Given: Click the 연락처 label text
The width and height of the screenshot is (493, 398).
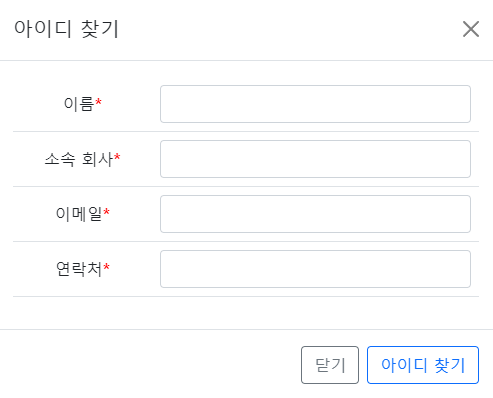Looking at the screenshot, I should coord(79,269).
